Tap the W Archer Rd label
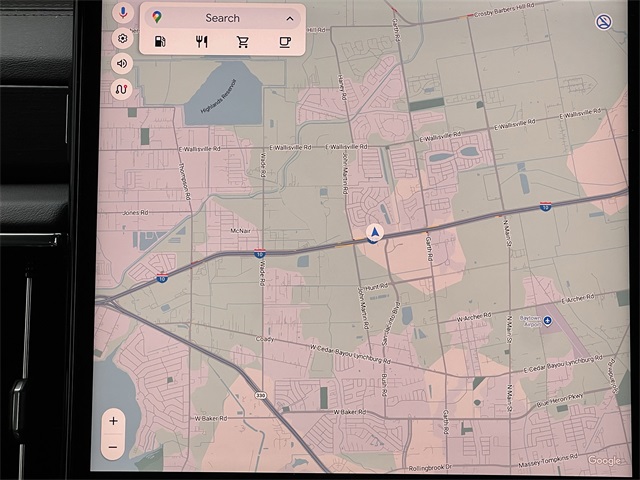This screenshot has width=640, height=480. tap(474, 317)
